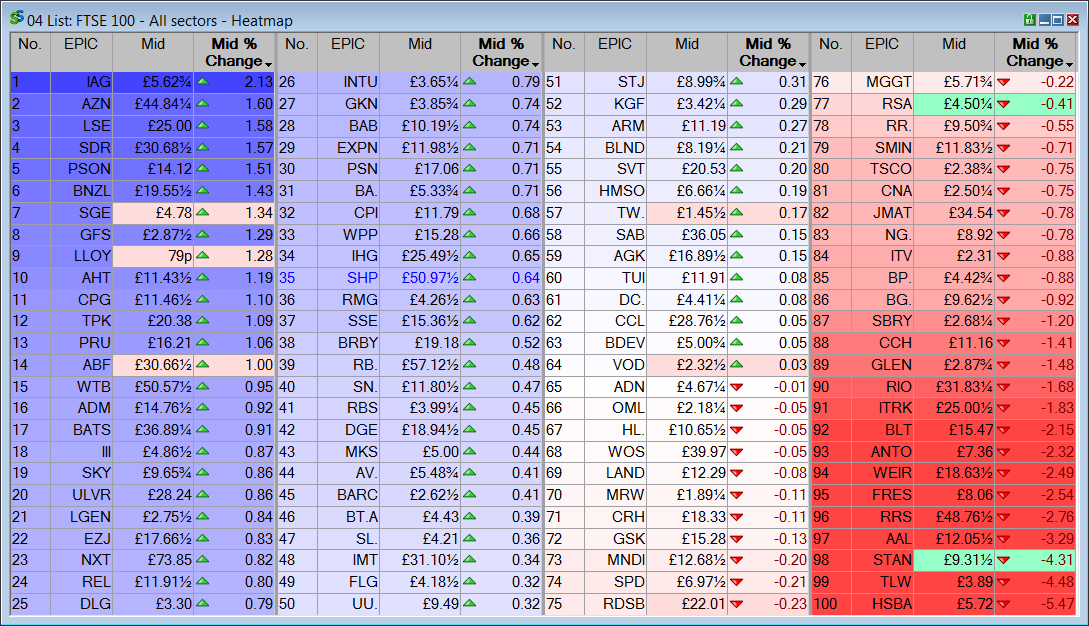The height and width of the screenshot is (626, 1089).
Task: Click the green up arrow in the SHP row
Action: pos(469,277)
